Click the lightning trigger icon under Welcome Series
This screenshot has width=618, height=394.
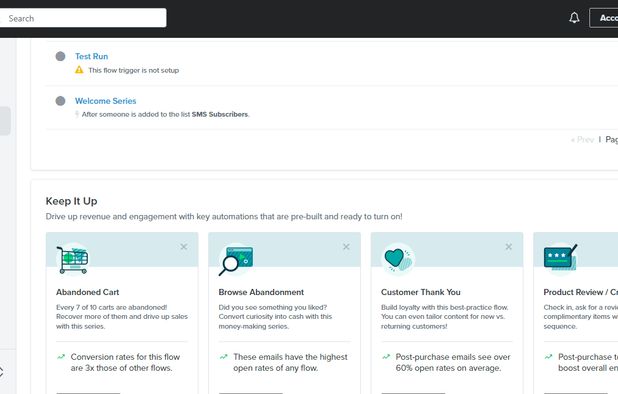pyautogui.click(x=77, y=114)
